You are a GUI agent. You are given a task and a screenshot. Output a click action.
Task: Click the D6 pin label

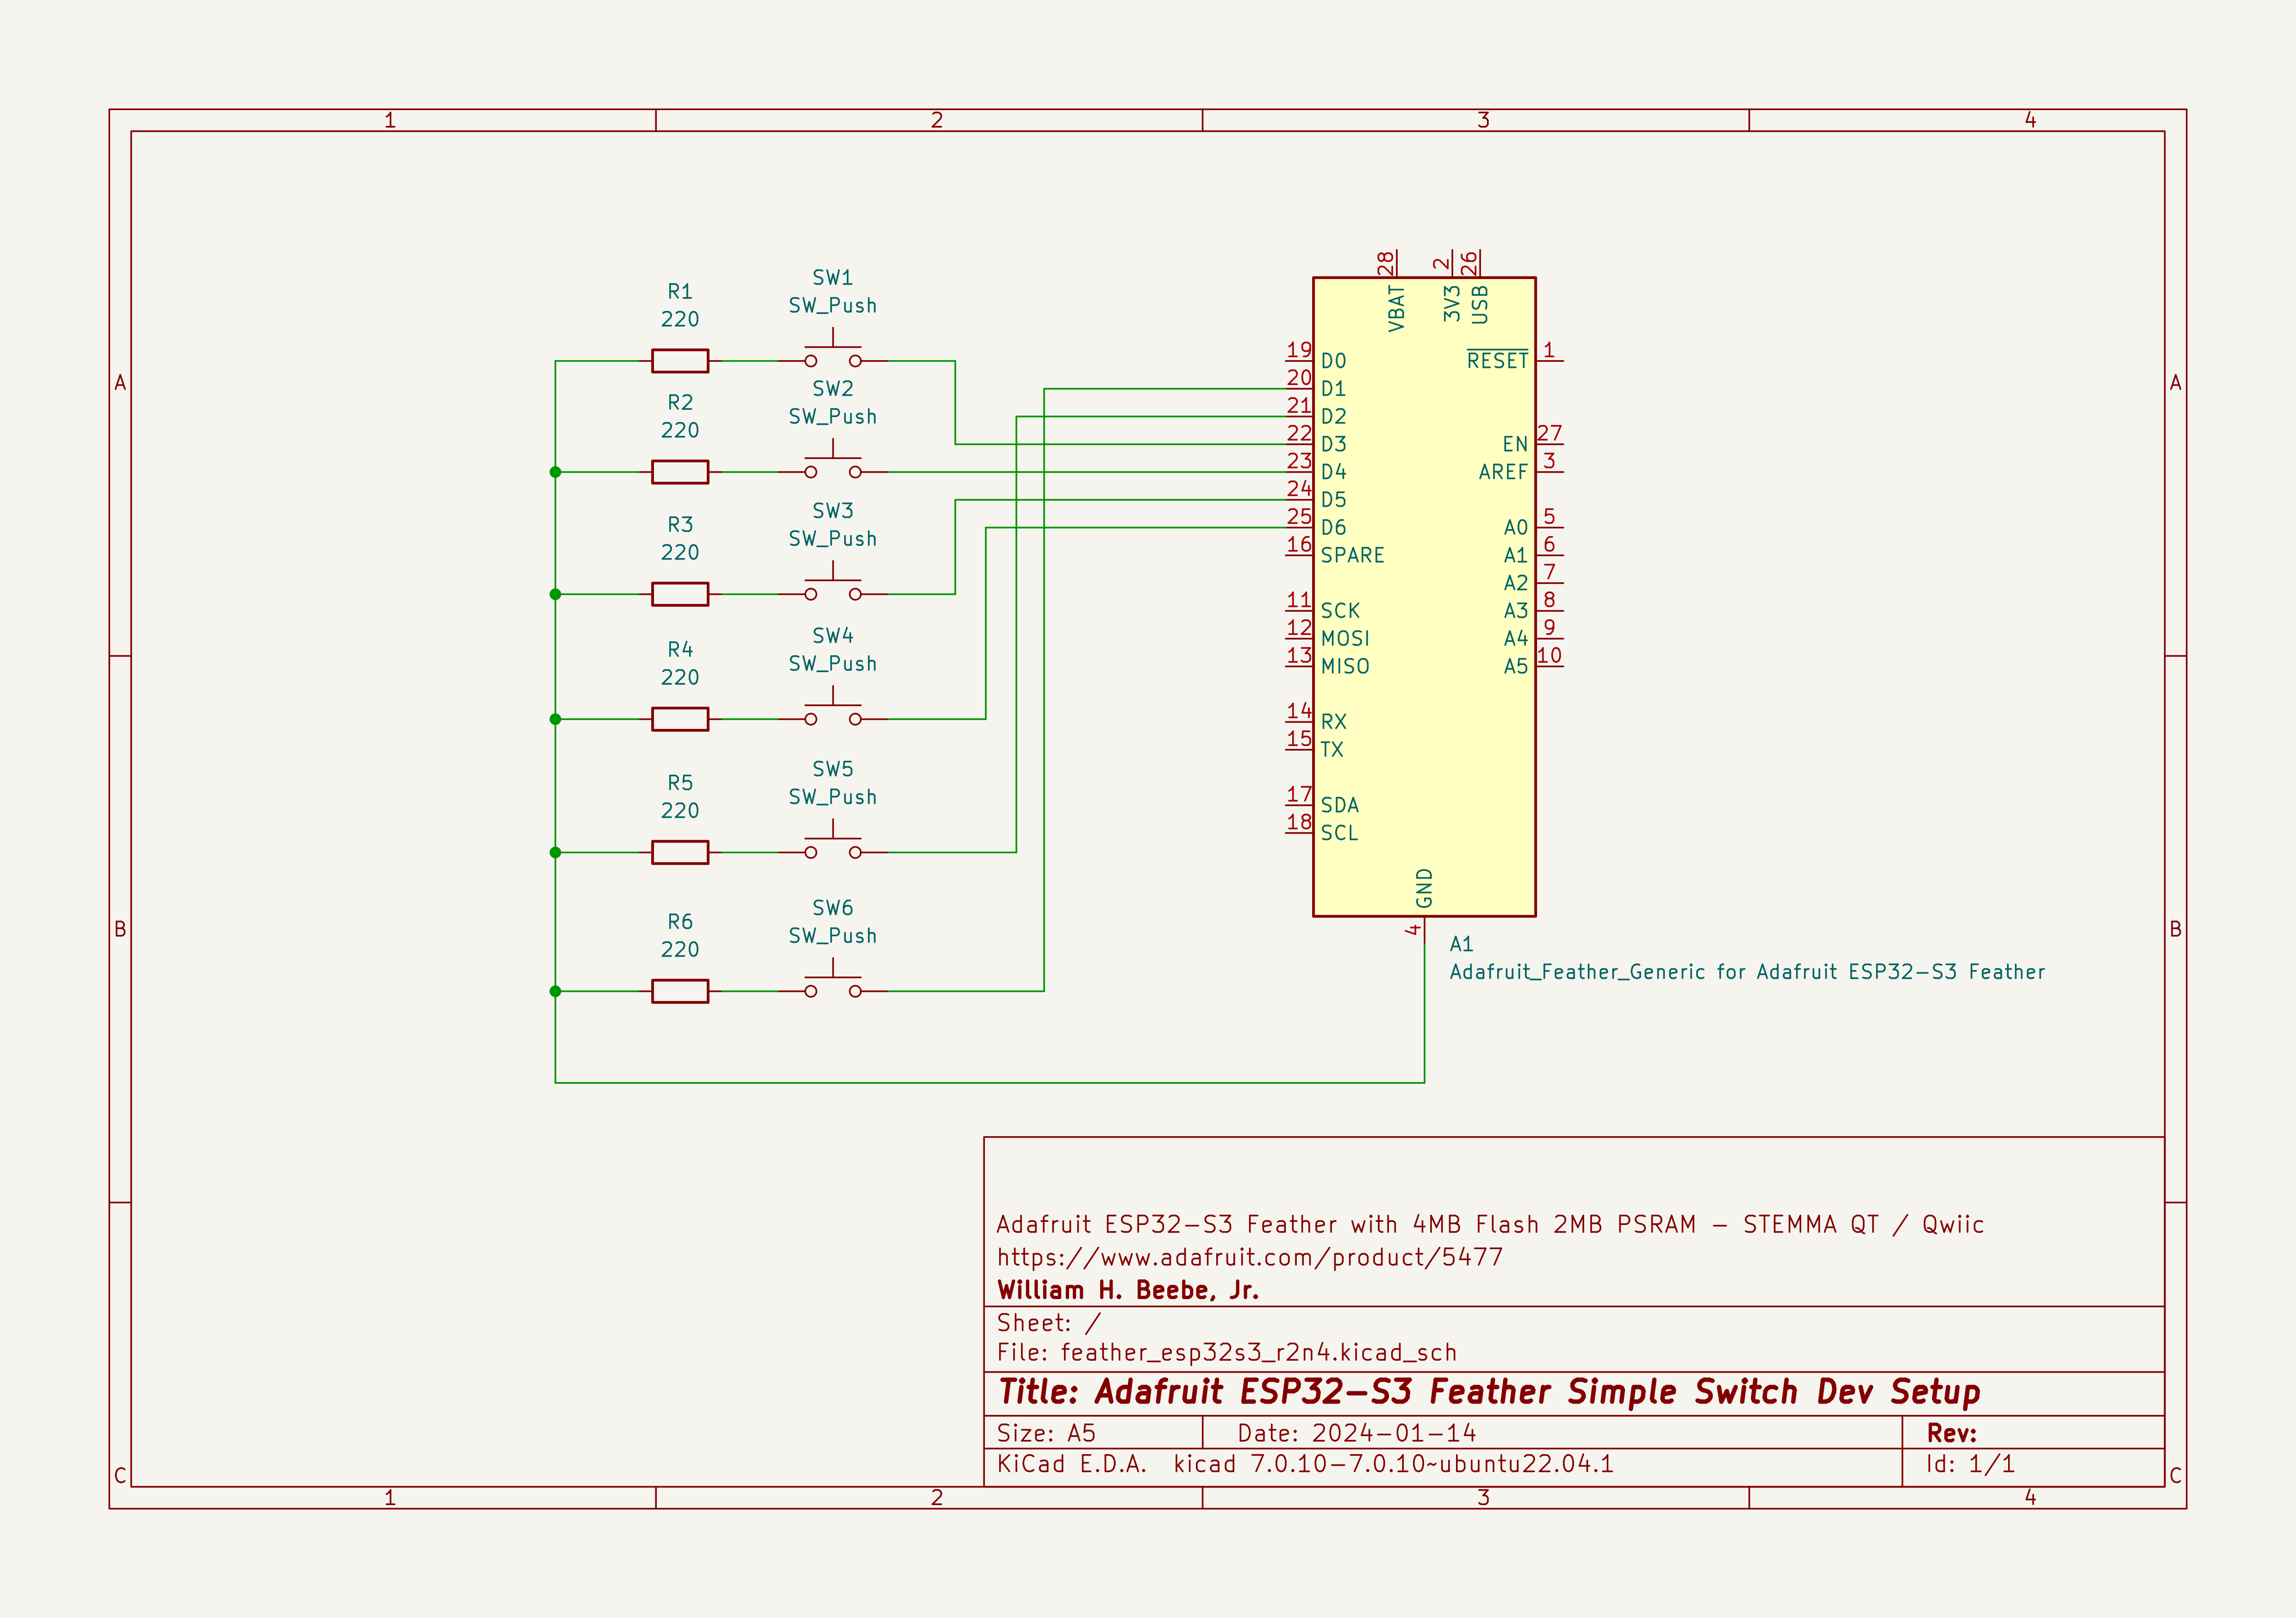tap(1334, 527)
